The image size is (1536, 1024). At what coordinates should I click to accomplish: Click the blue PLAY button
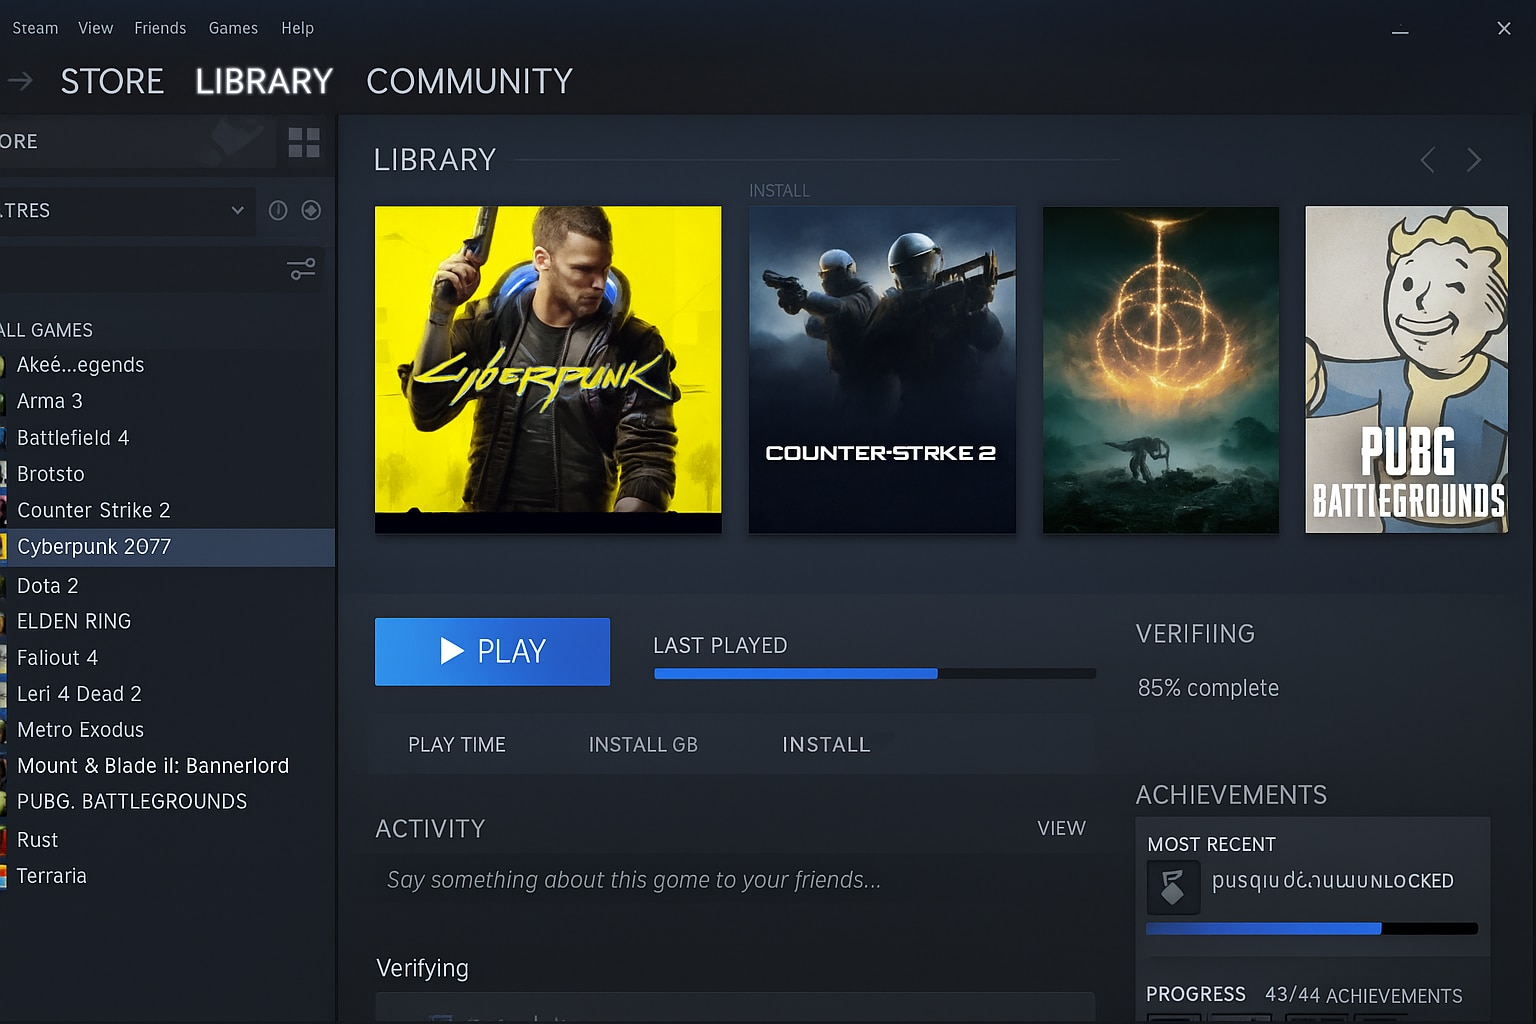point(492,652)
